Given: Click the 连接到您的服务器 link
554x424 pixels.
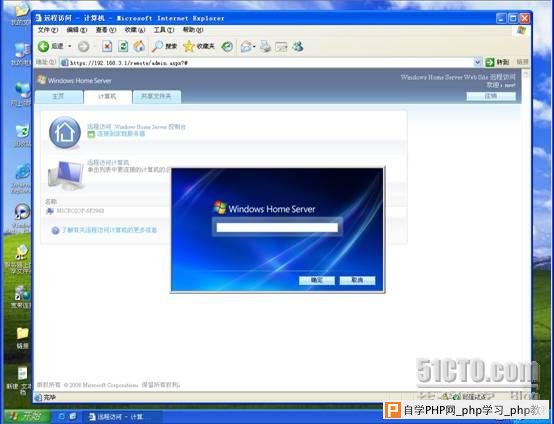Looking at the screenshot, I should click(121, 134).
